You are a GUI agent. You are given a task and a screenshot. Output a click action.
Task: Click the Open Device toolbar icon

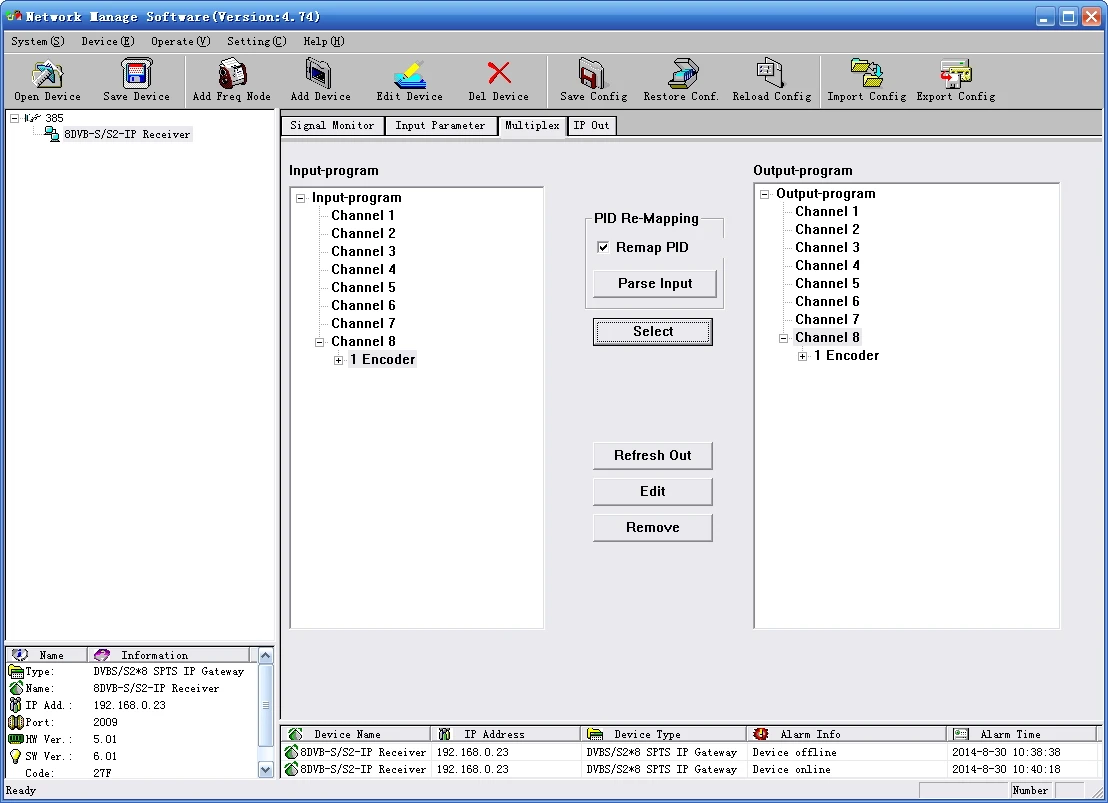coord(47,74)
